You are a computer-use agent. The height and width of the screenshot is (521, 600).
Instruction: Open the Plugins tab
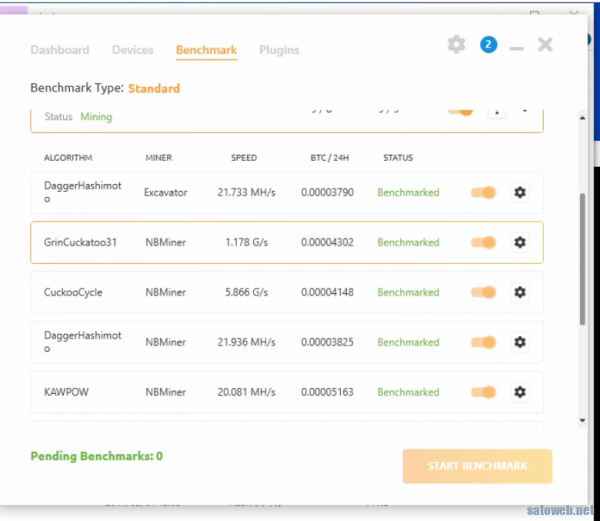(279, 50)
